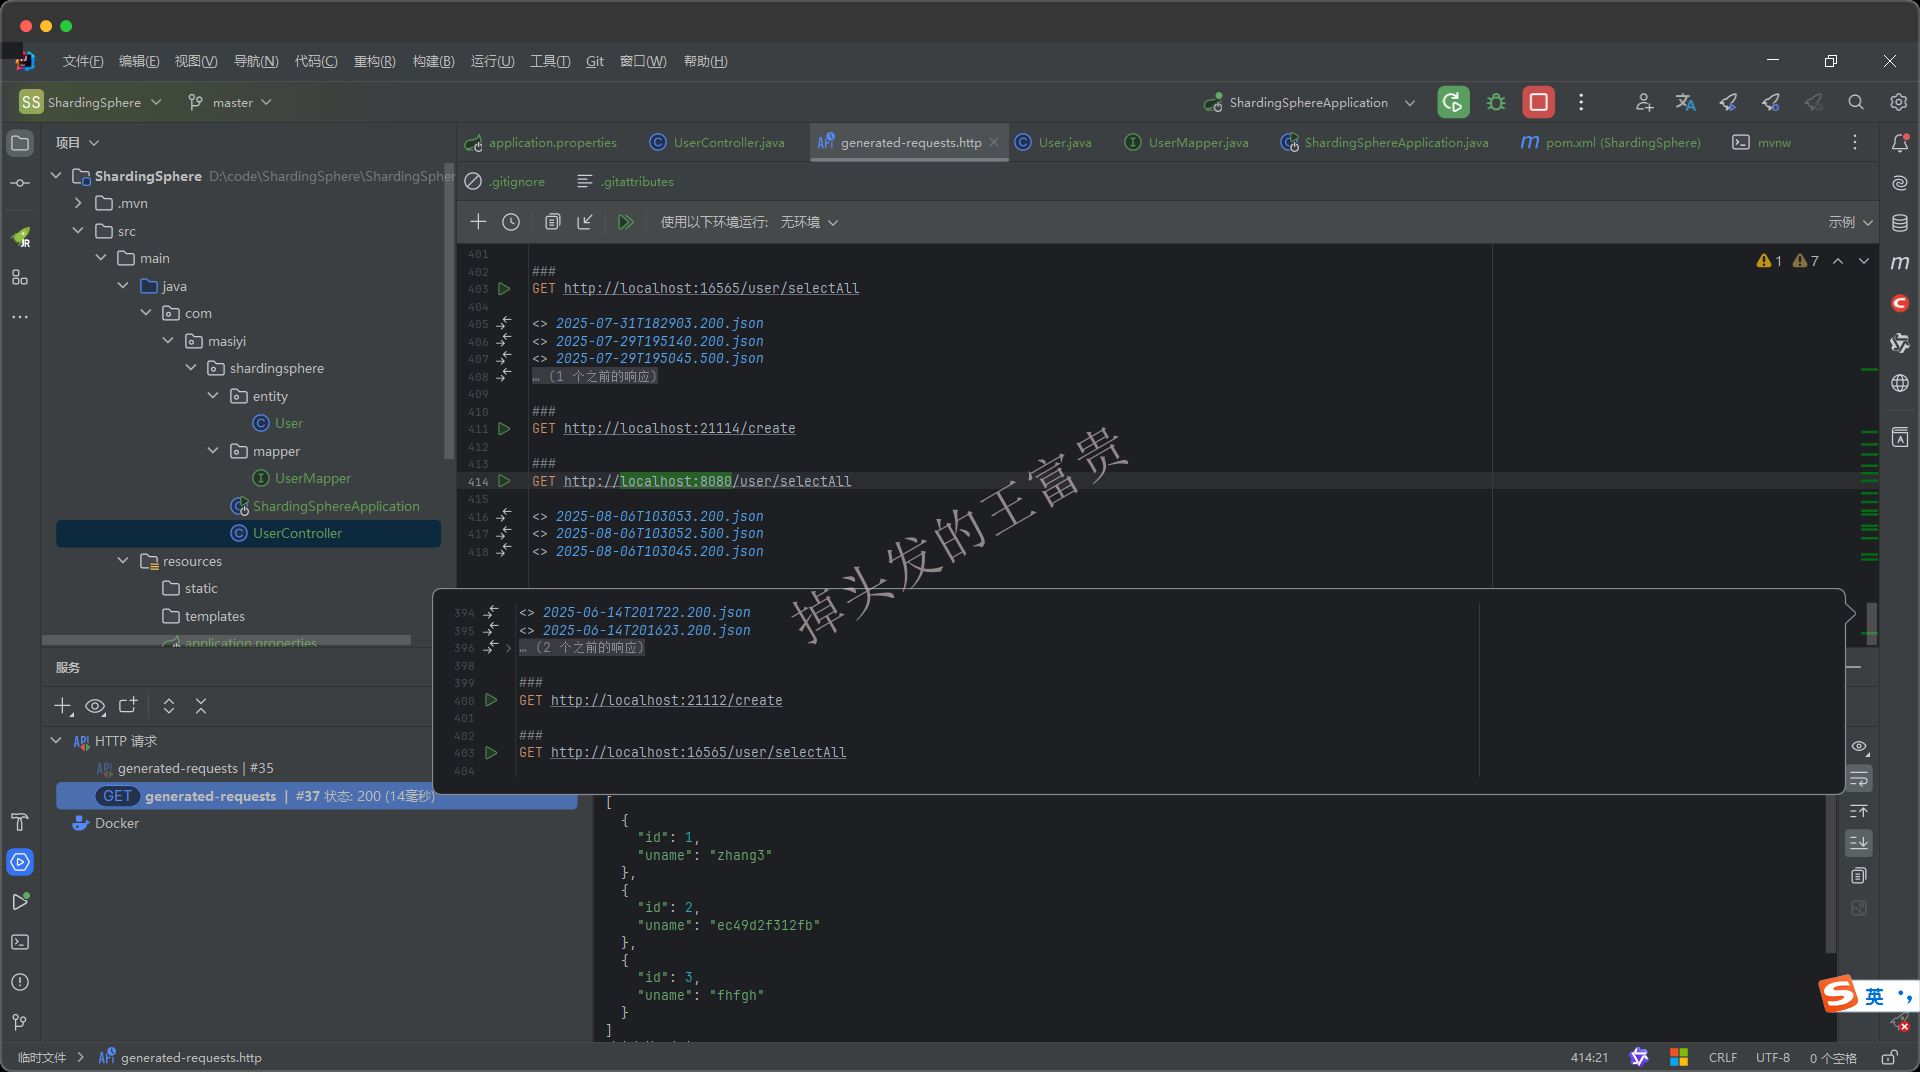Expand the .mvn folder
Viewport: 1920px width, 1072px height.
click(78, 203)
